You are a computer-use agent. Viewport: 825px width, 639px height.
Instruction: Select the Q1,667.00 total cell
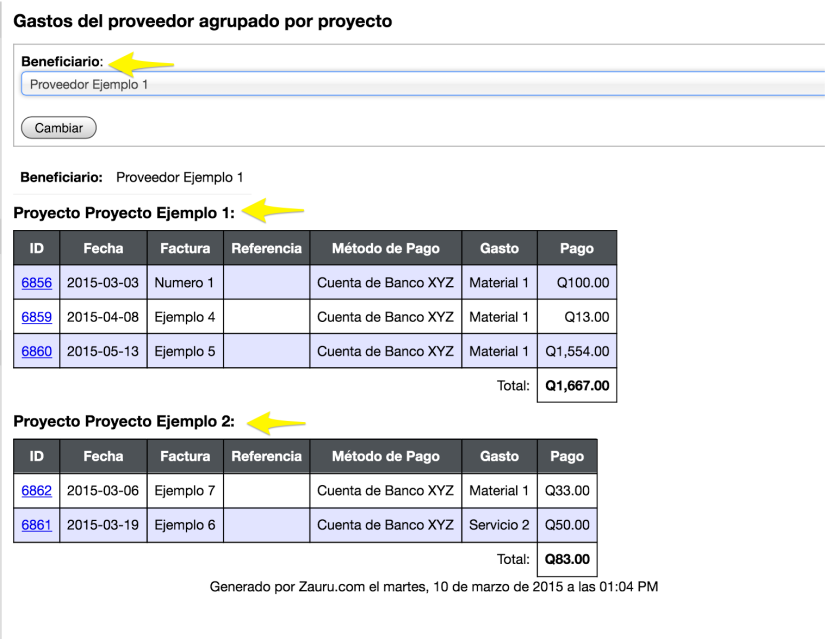pyautogui.click(x=577, y=386)
